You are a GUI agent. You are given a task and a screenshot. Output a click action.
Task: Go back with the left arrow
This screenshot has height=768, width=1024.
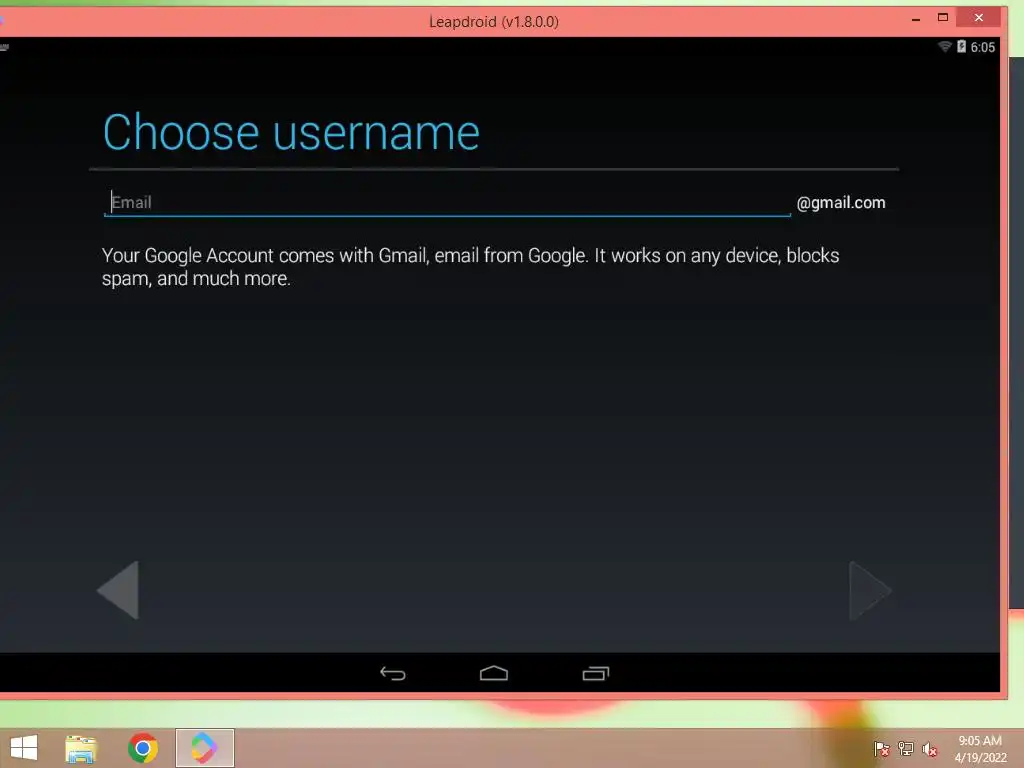[x=118, y=590]
